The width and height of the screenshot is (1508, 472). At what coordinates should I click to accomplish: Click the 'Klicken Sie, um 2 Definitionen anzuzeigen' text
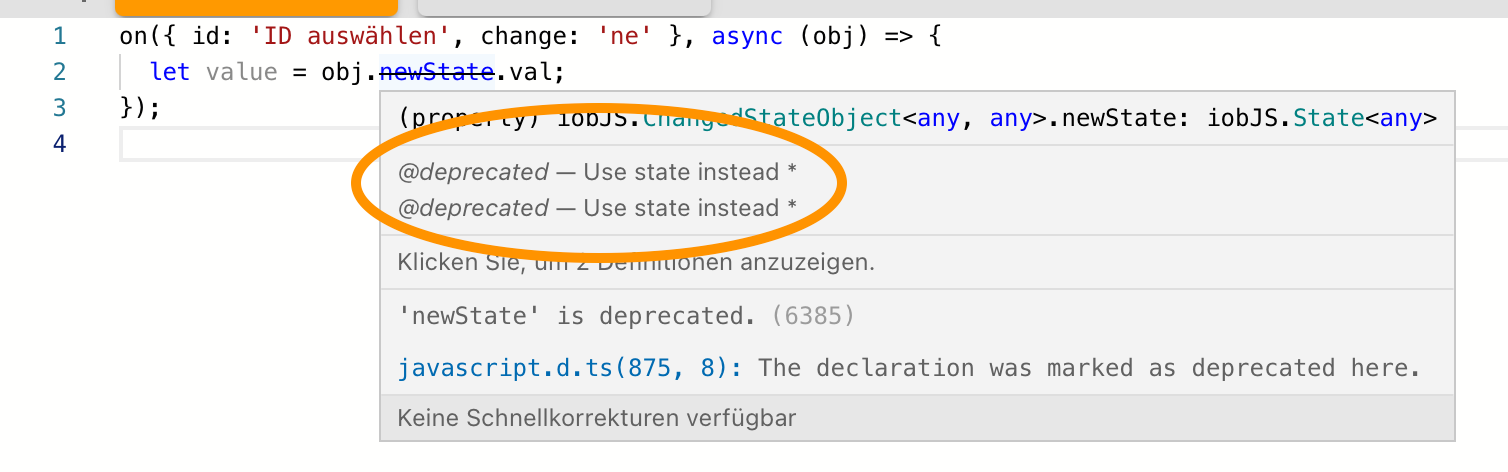(x=636, y=263)
